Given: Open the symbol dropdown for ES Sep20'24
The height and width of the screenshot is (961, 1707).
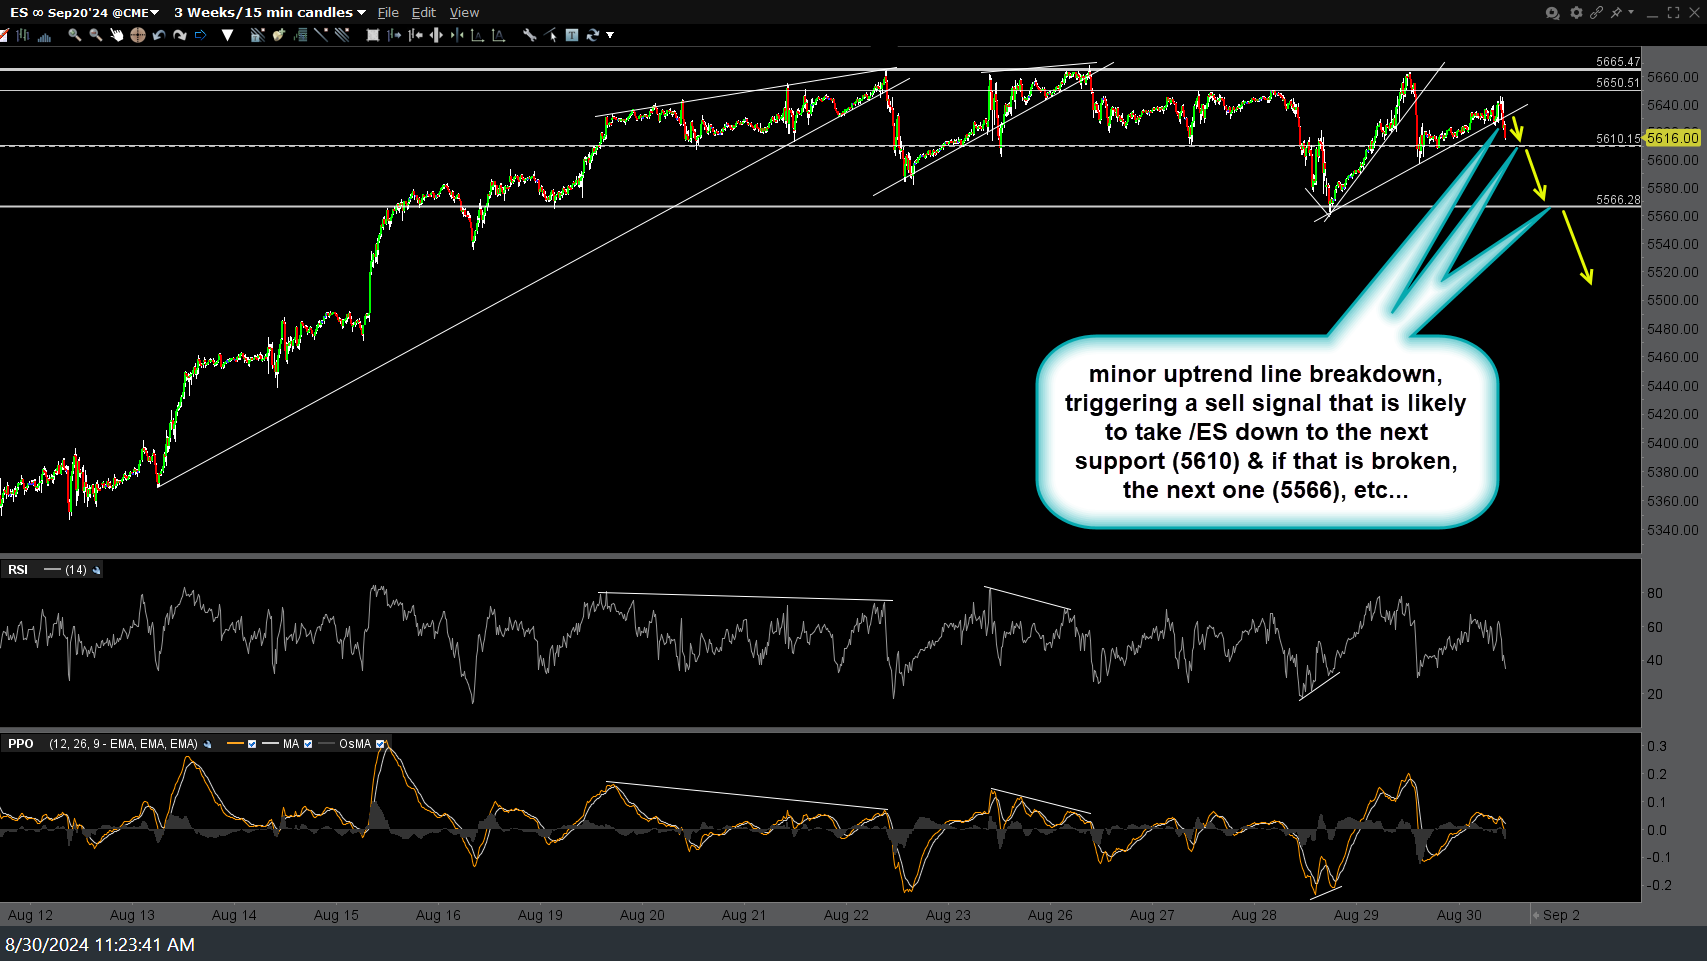Looking at the screenshot, I should point(155,12).
